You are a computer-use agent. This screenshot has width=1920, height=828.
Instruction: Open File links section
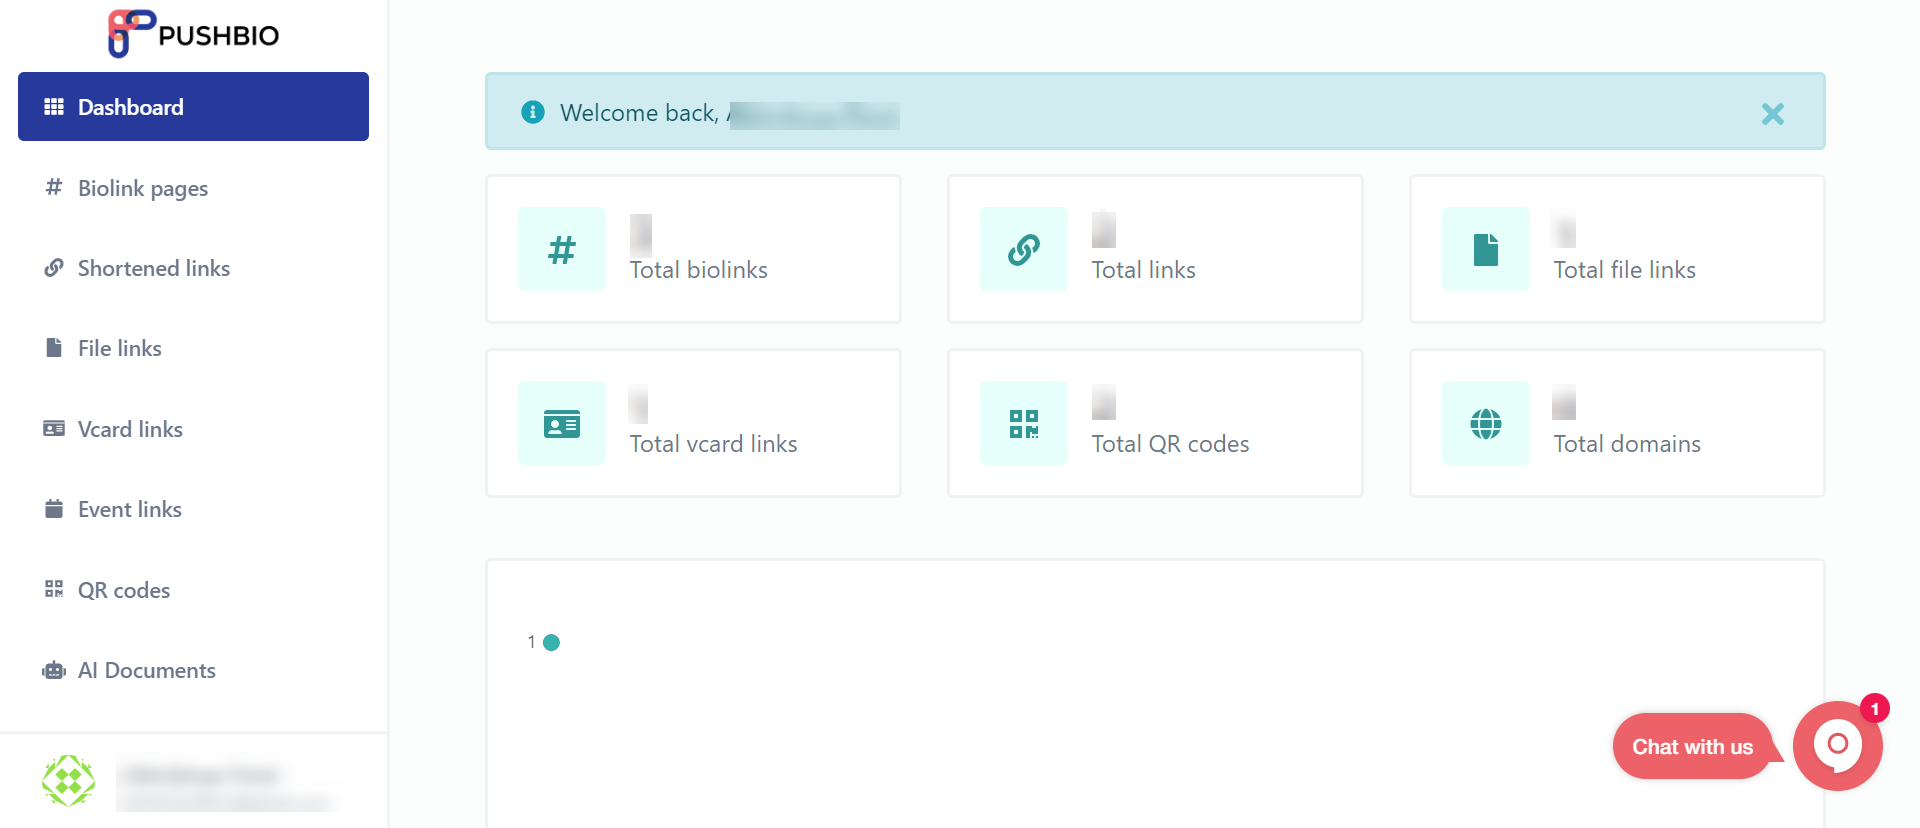[x=120, y=348]
